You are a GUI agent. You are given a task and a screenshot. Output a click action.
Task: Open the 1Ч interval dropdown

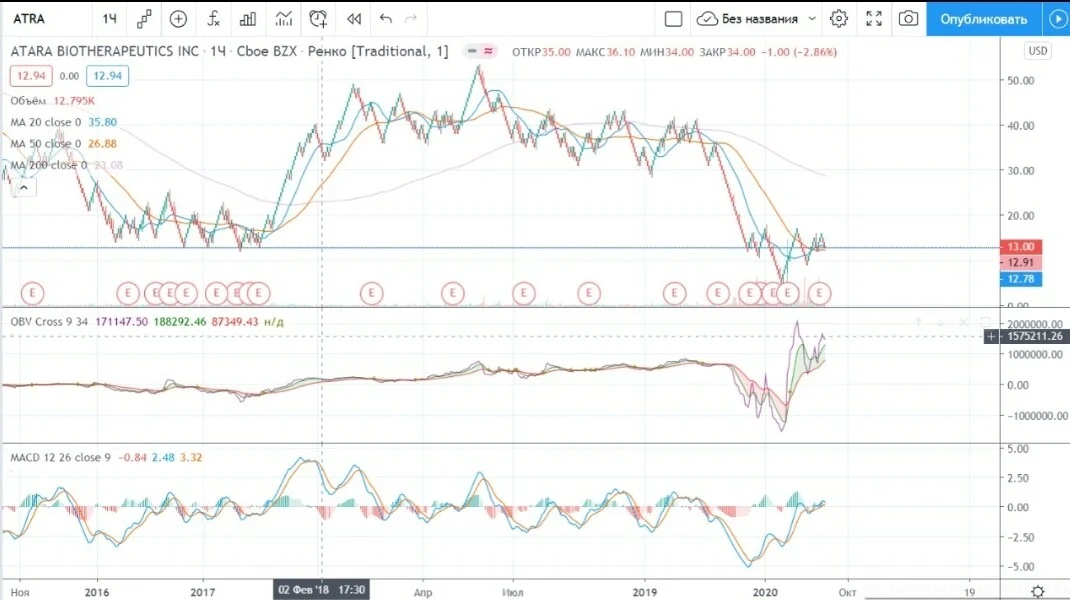pyautogui.click(x=110, y=19)
